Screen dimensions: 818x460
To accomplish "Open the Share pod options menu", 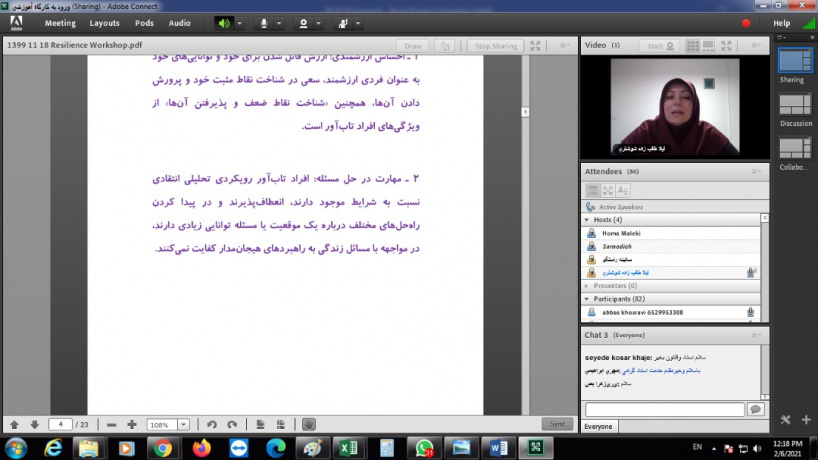I will click(564, 45).
